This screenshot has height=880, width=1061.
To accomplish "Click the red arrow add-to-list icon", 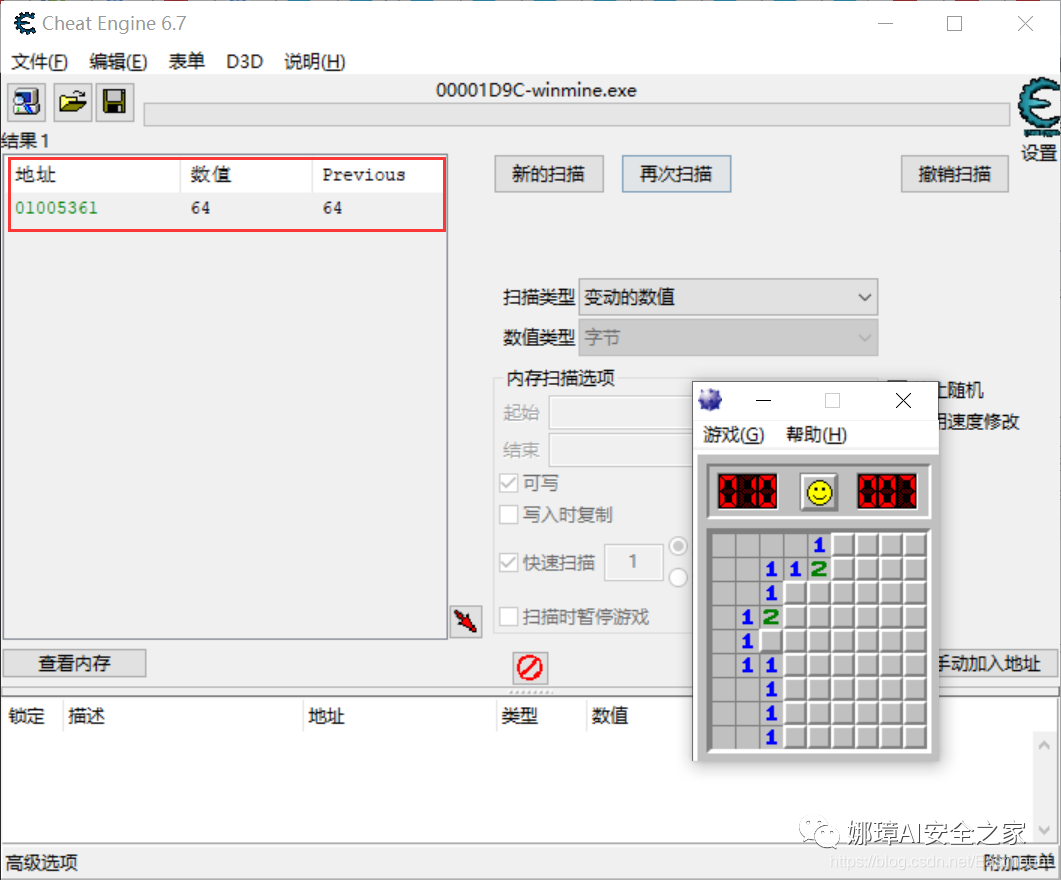I will pos(466,620).
